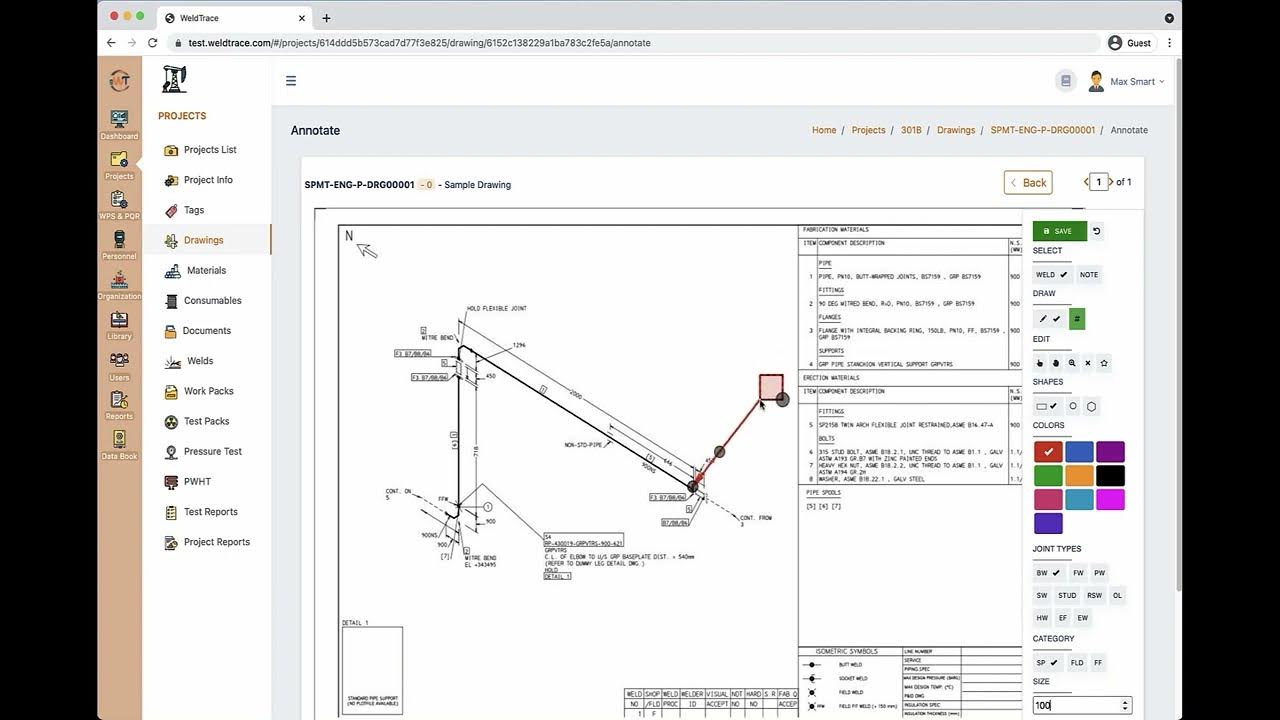The height and width of the screenshot is (720, 1280).
Task: Click the green Save button
Action: point(1059,231)
